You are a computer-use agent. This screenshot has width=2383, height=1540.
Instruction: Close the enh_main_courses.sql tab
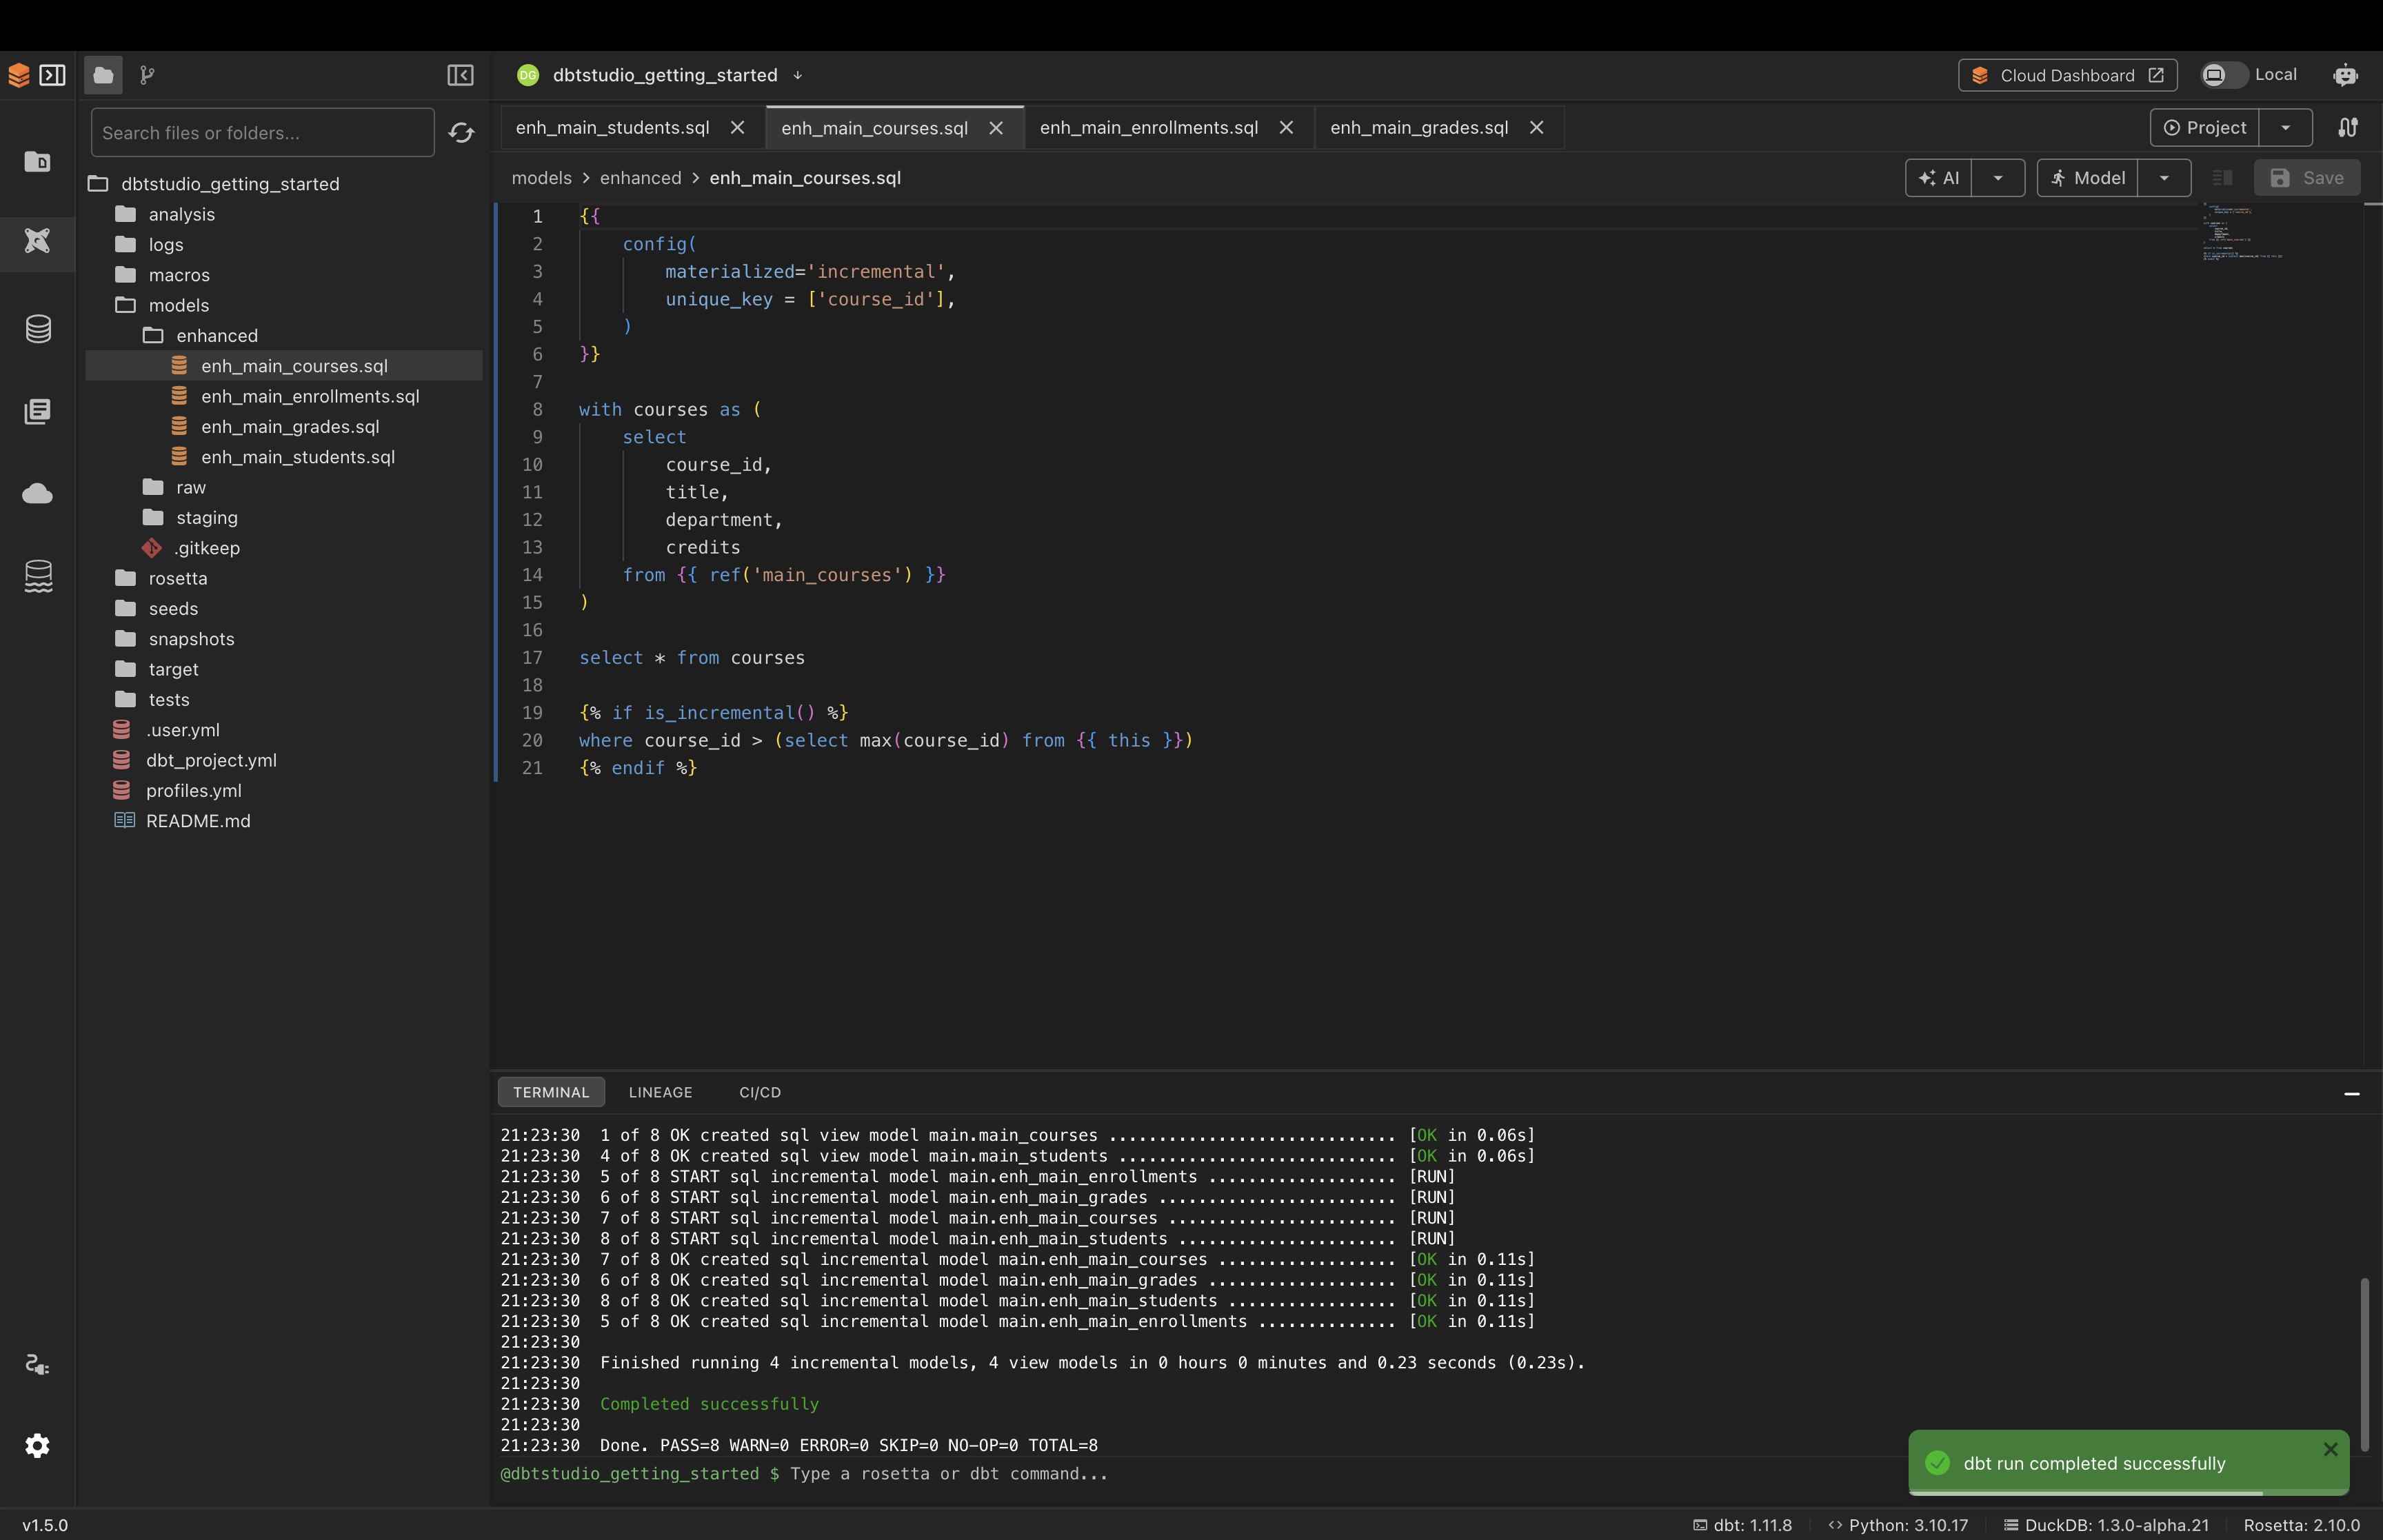pyautogui.click(x=996, y=128)
